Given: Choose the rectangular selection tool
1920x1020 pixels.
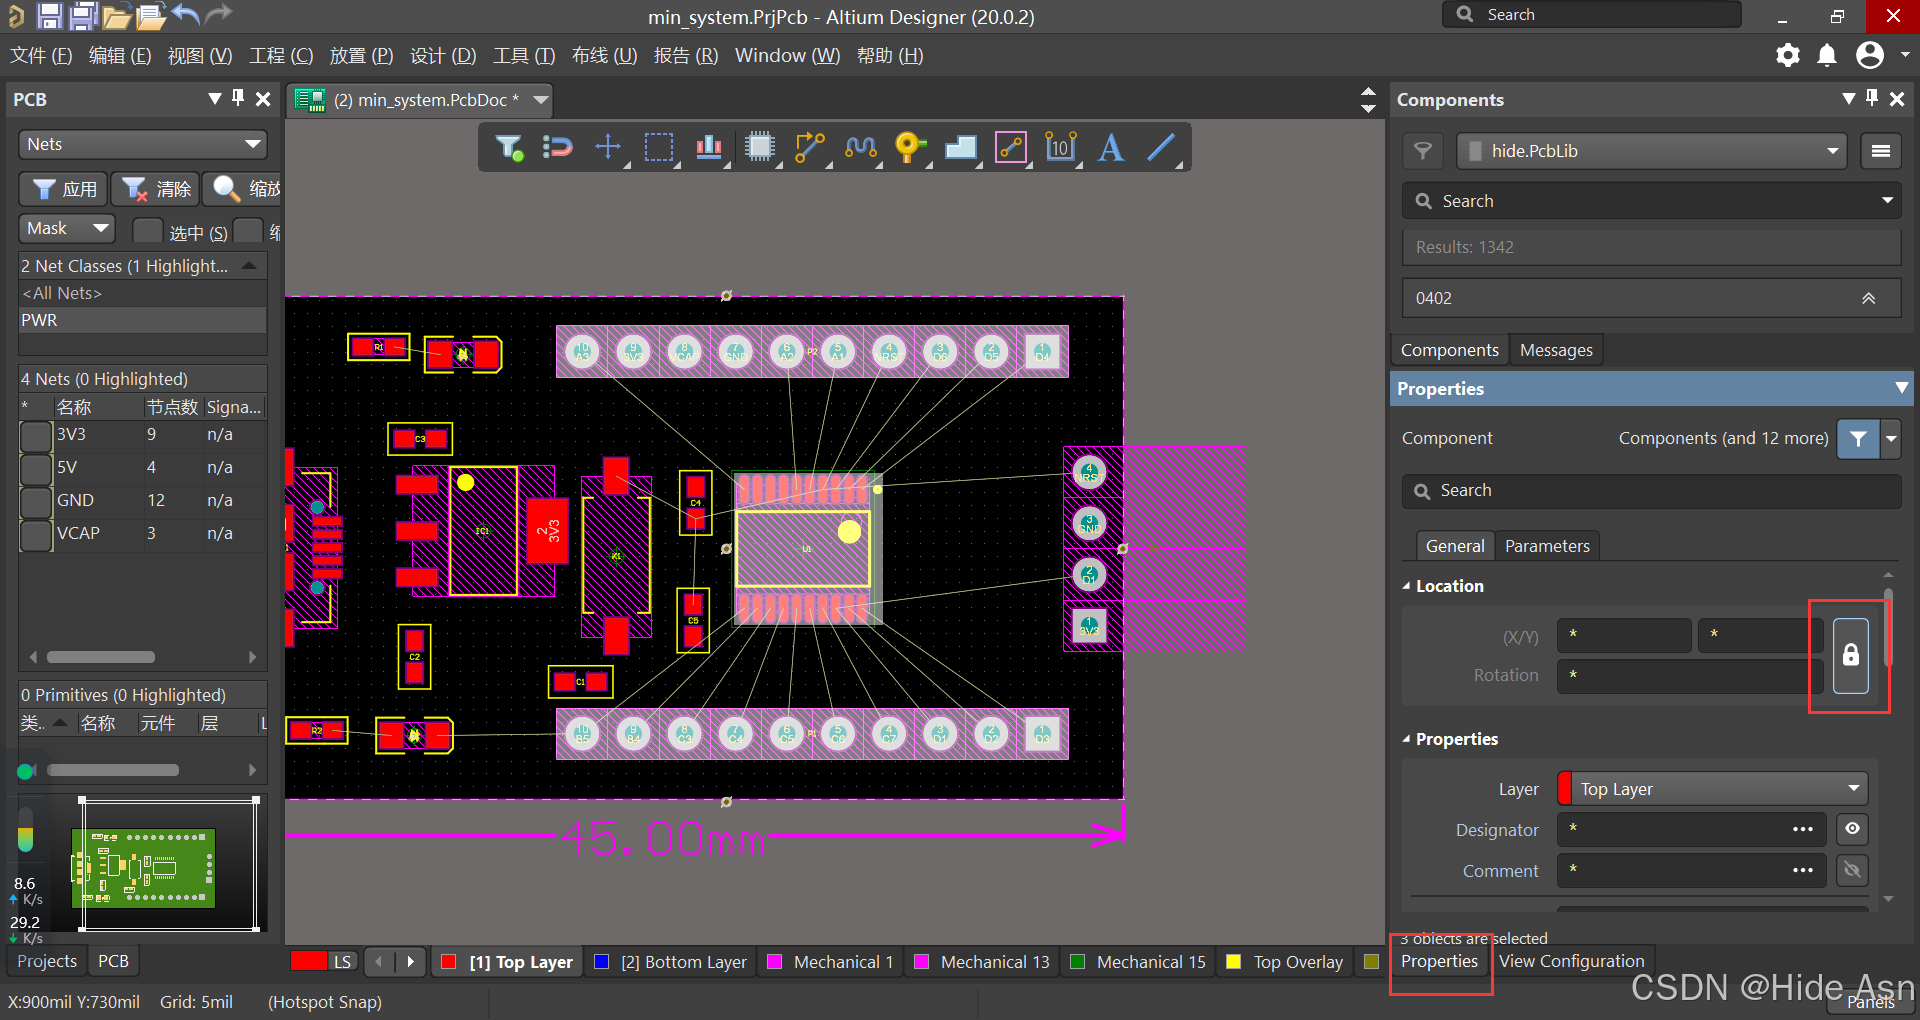Looking at the screenshot, I should point(659,148).
